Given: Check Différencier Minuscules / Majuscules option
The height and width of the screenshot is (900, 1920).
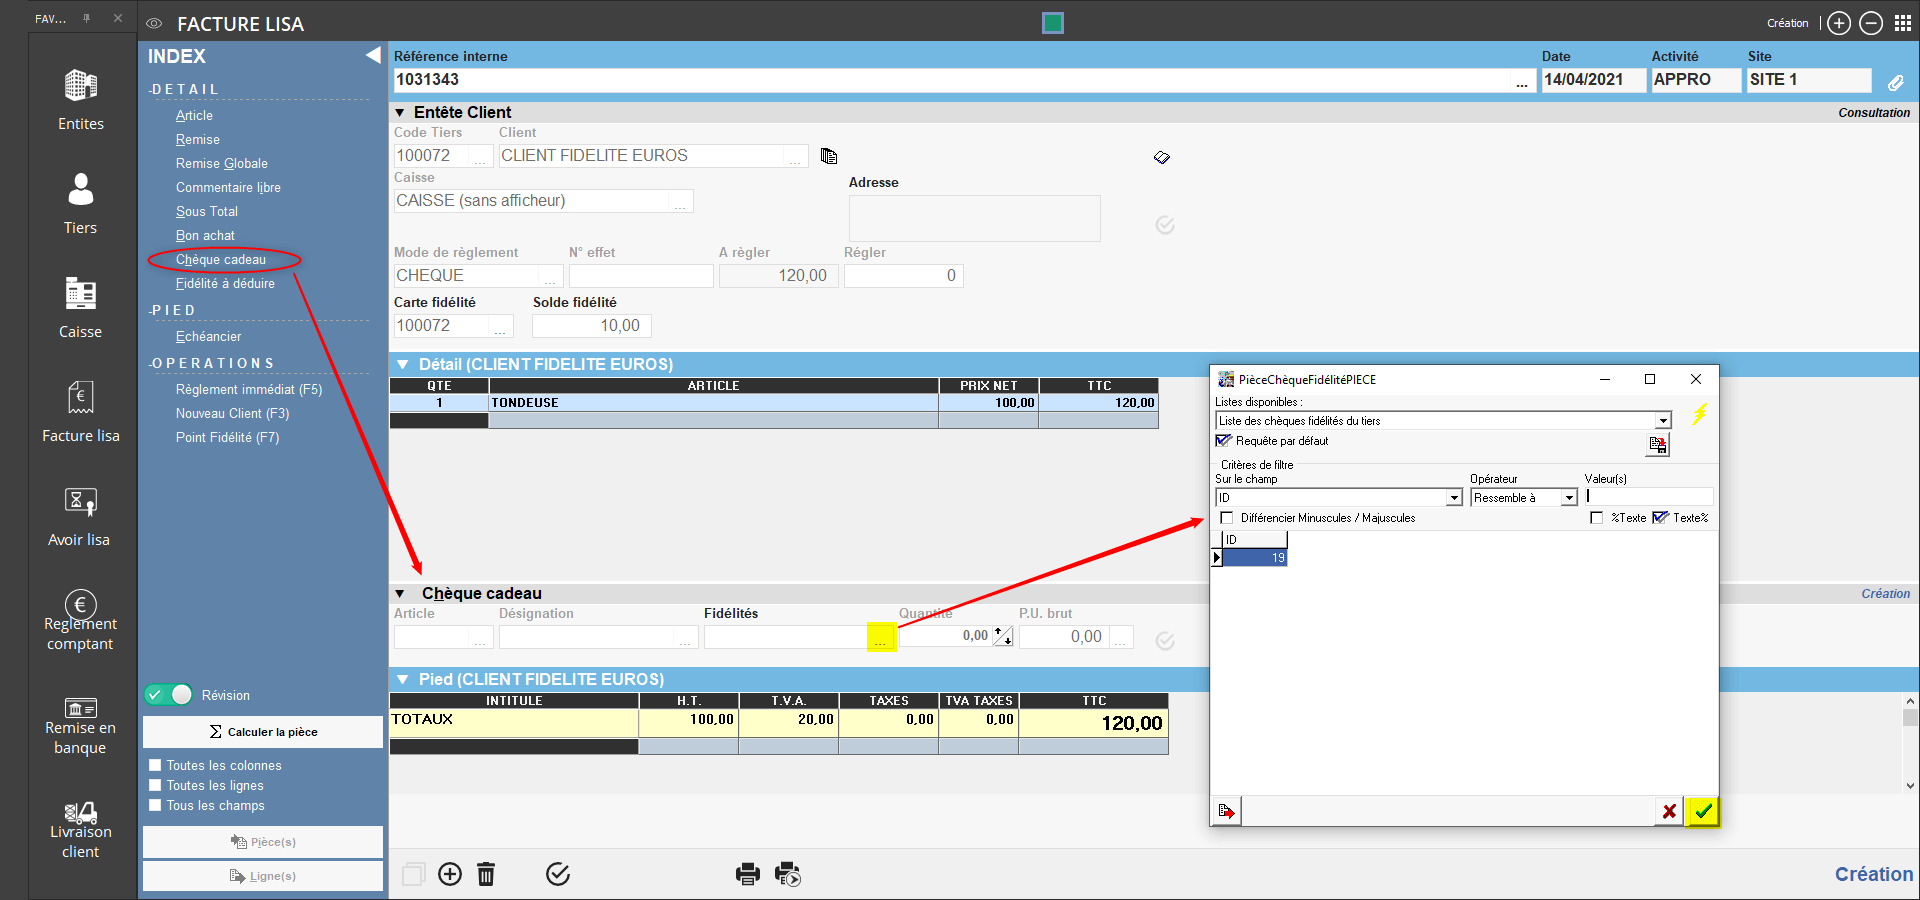Looking at the screenshot, I should 1227,518.
